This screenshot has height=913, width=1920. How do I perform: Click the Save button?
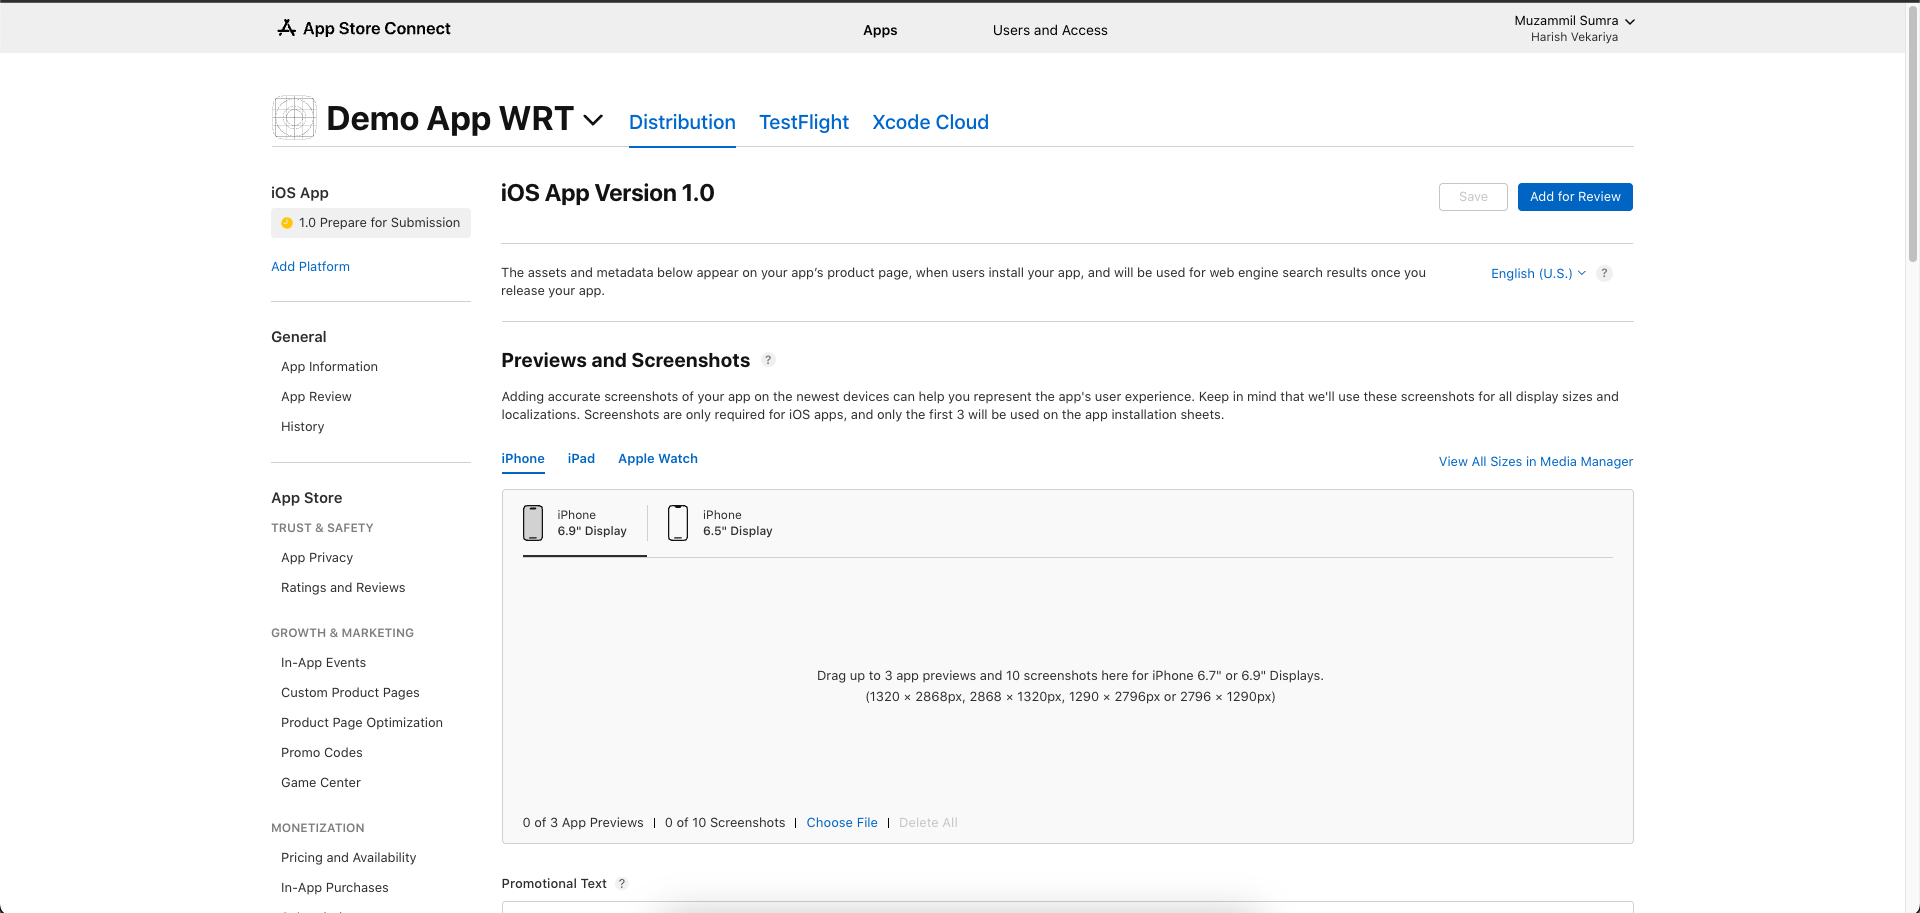(x=1473, y=197)
